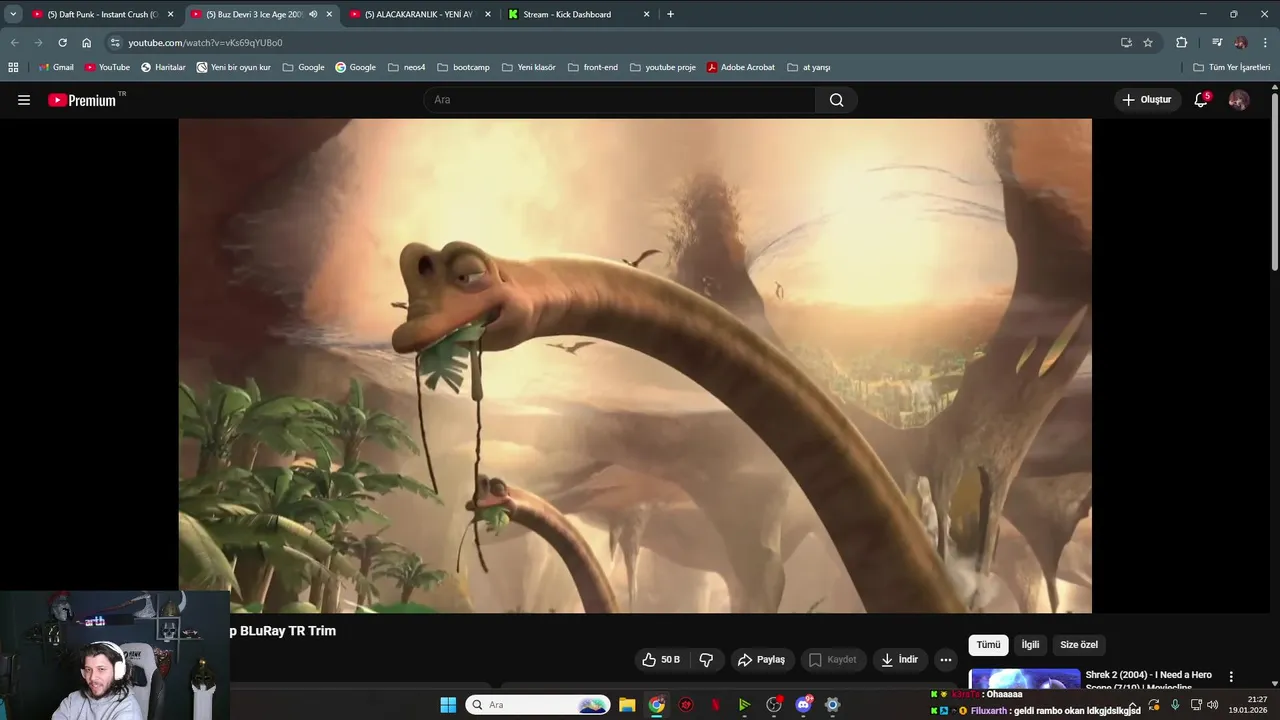Open volume speaker icon in system tray
The height and width of the screenshot is (720, 1280).
(x=1213, y=705)
